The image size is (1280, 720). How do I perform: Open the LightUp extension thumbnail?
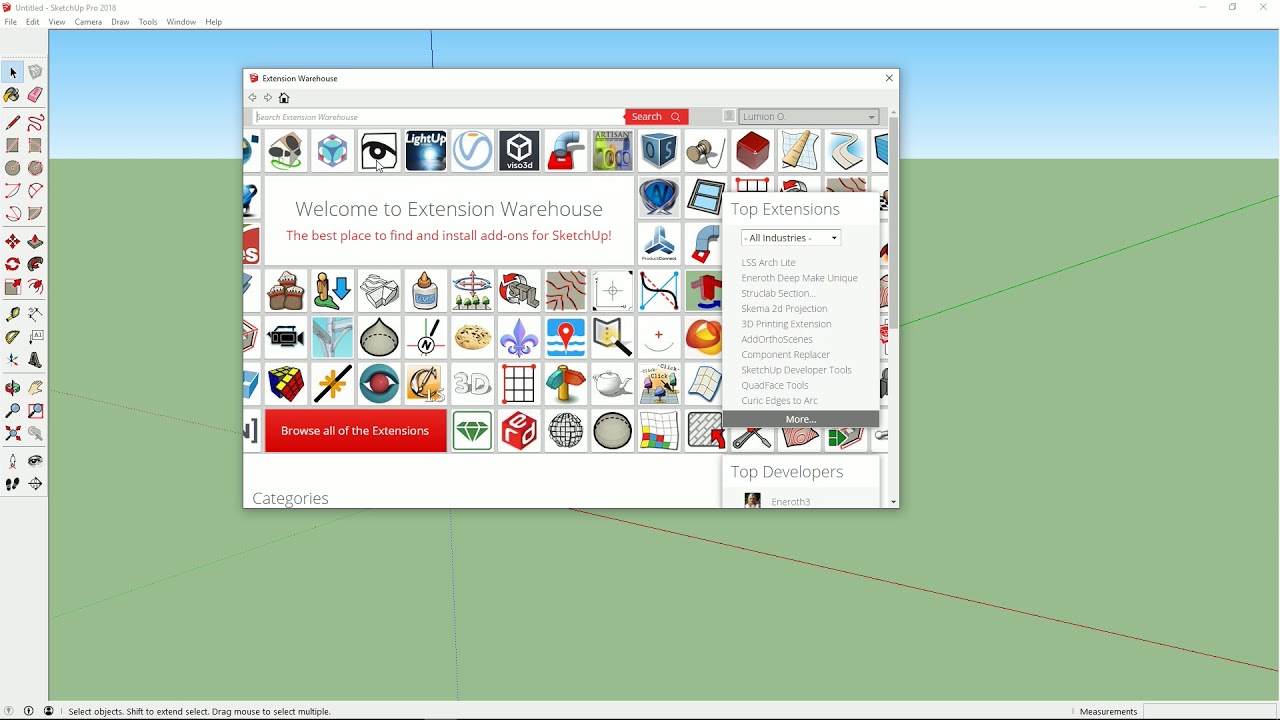click(x=426, y=151)
